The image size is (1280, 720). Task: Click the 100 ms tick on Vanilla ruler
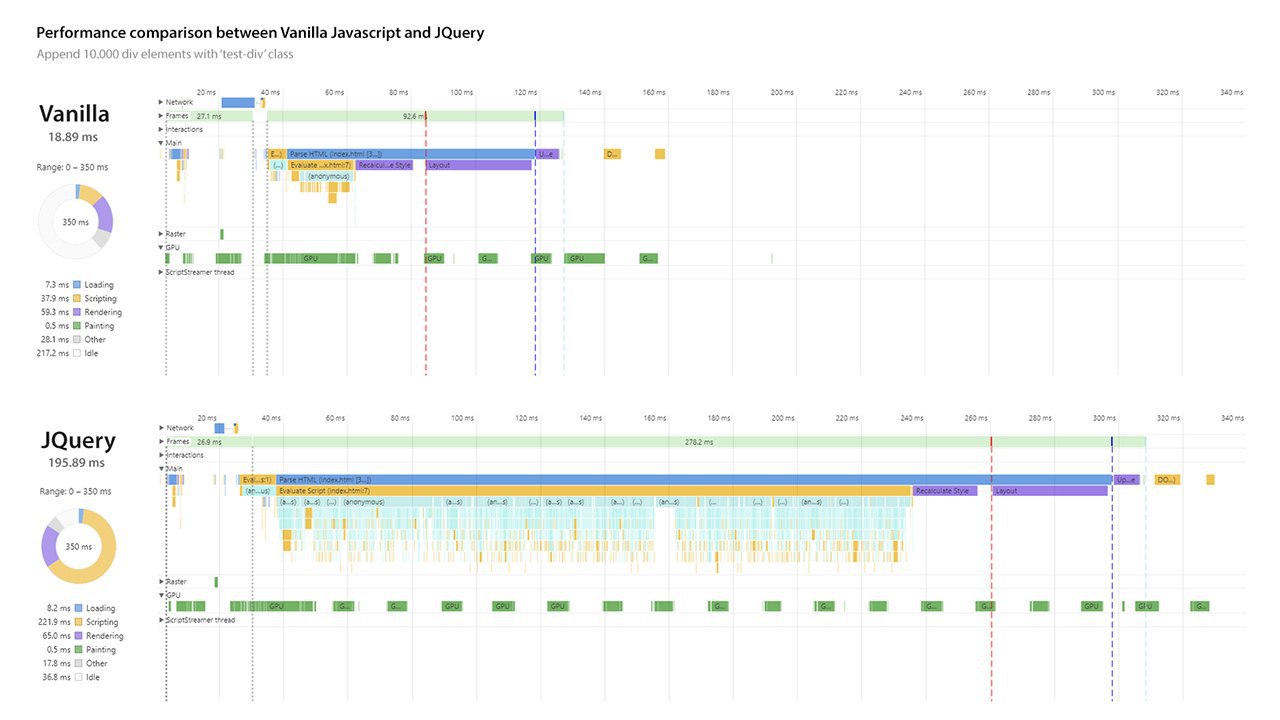[x=462, y=92]
